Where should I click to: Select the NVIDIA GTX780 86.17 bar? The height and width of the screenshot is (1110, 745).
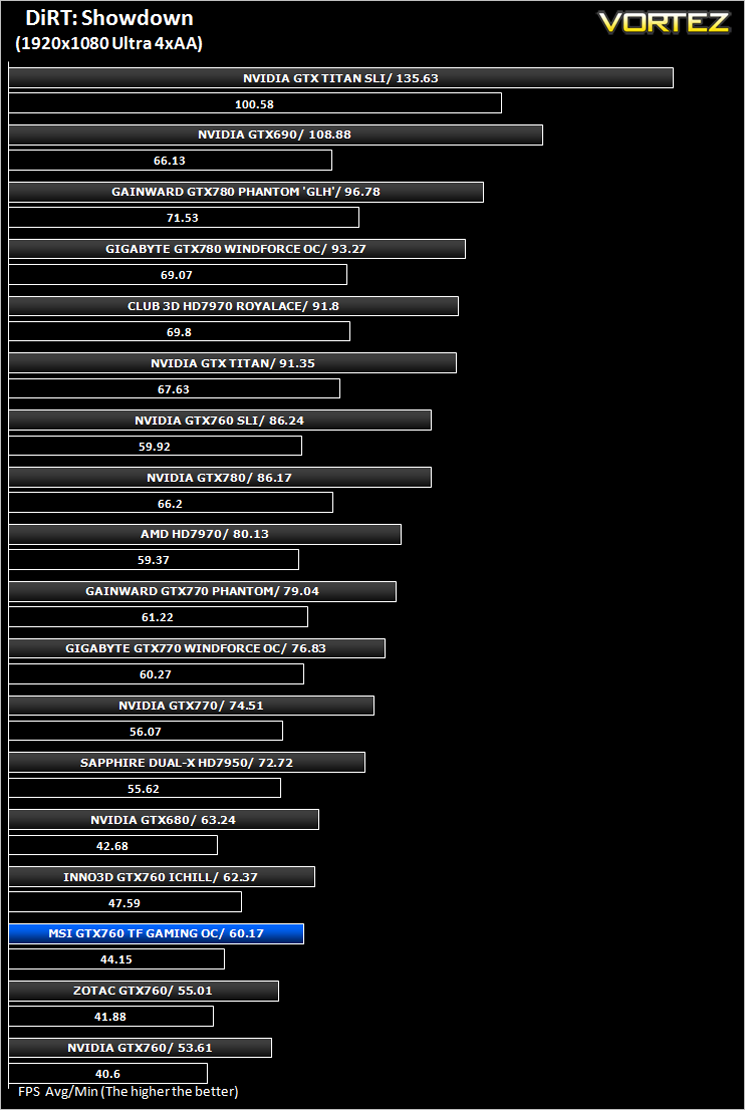220,478
